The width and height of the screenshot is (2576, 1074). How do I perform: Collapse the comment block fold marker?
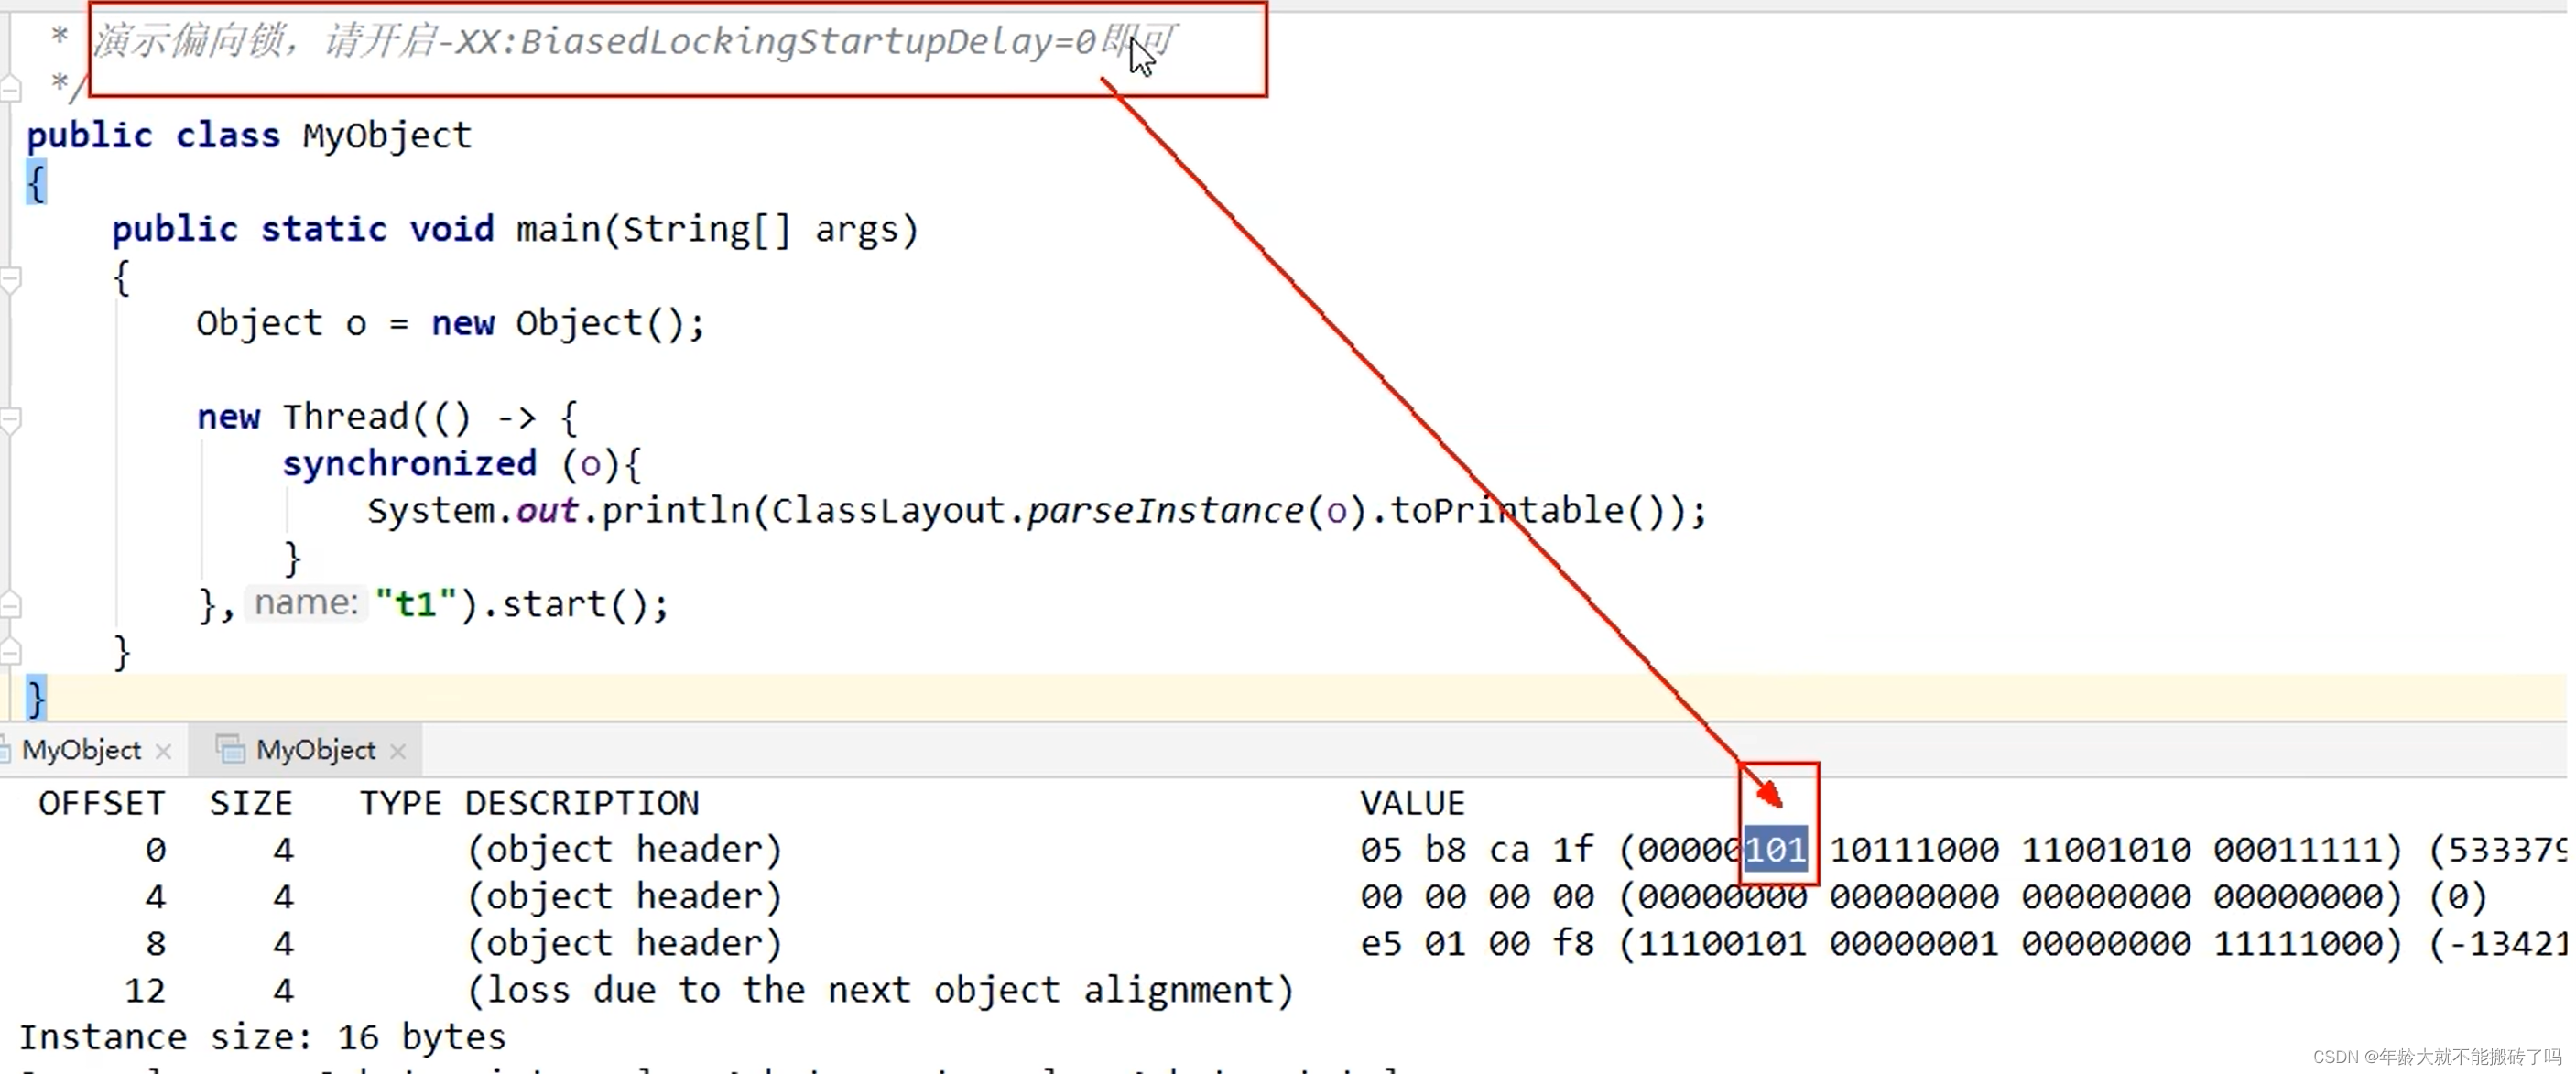pyautogui.click(x=11, y=89)
